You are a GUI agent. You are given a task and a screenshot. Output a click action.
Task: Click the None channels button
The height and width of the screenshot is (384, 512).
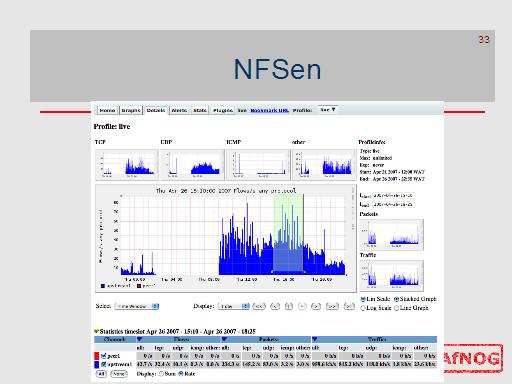(119, 374)
